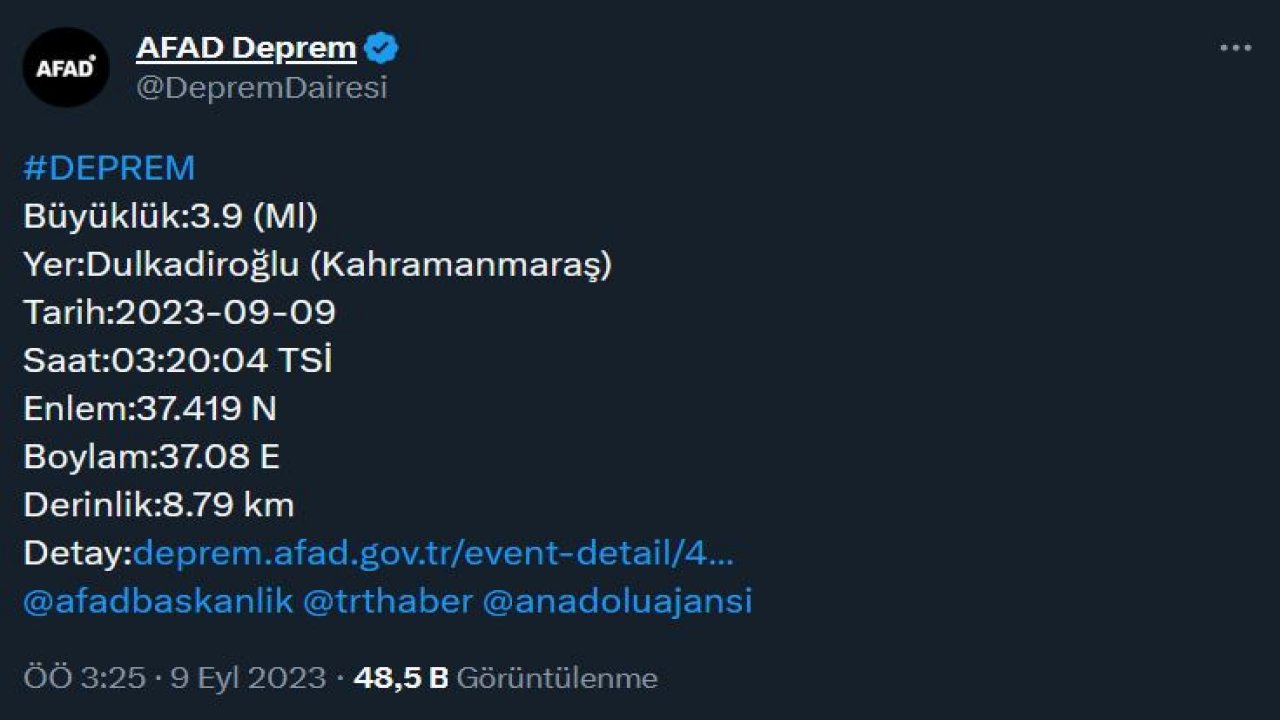This screenshot has height=720, width=1280.
Task: Select the Enlem:37.419 N coordinate text
Action: pos(150,408)
